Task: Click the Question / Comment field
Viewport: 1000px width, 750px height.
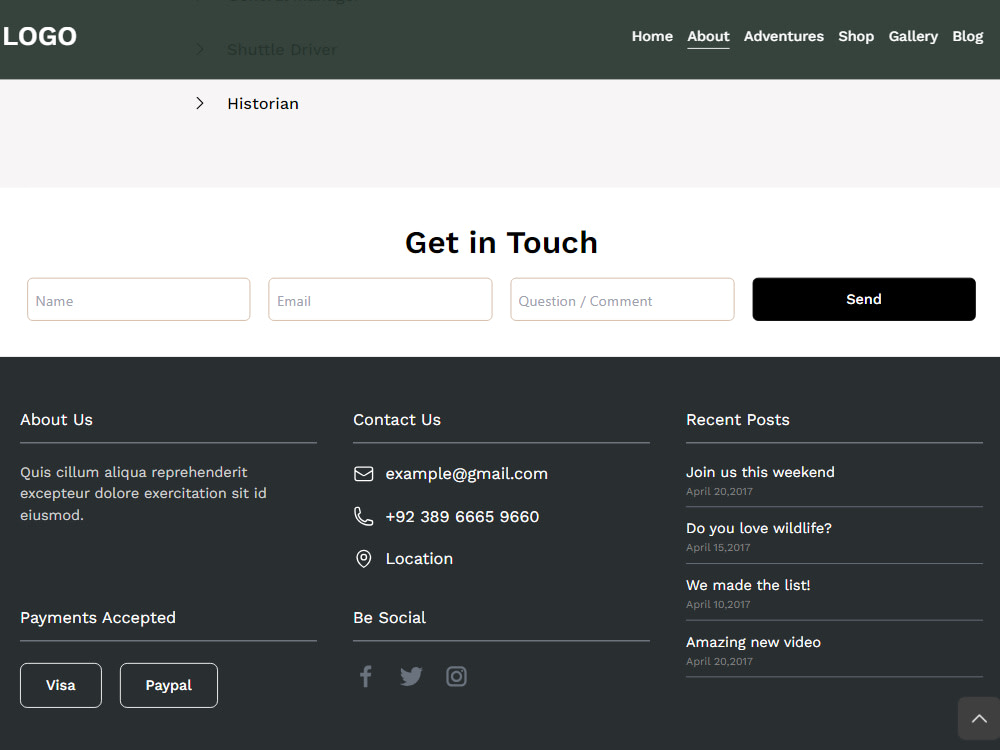Action: point(622,299)
